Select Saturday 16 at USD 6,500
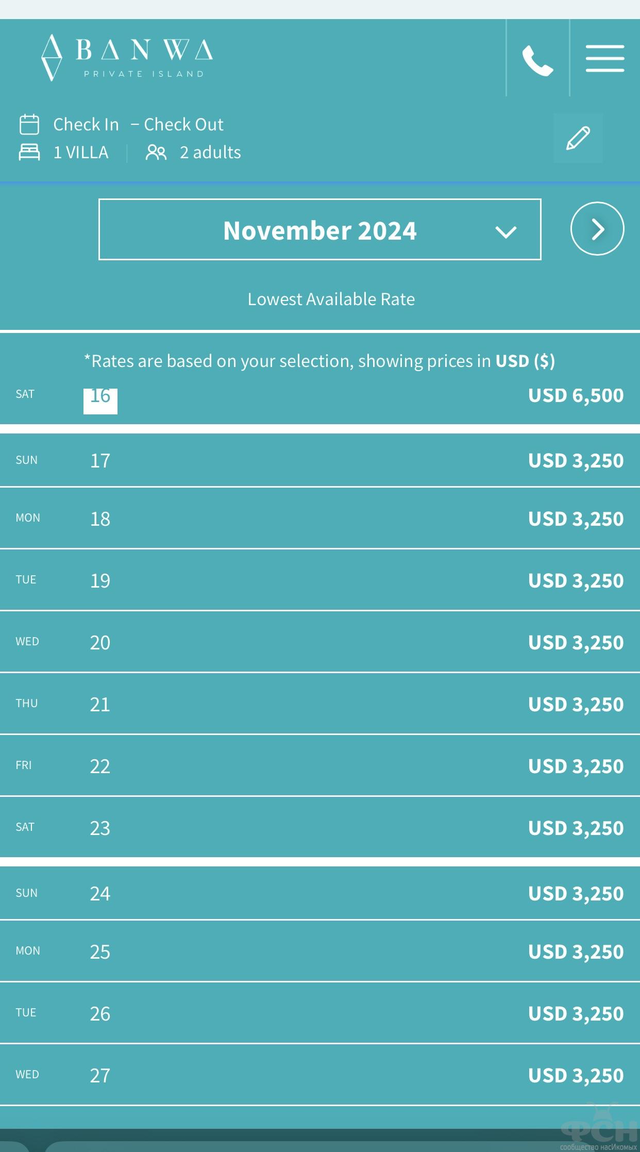Viewport: 640px width, 1152px height. coord(320,395)
